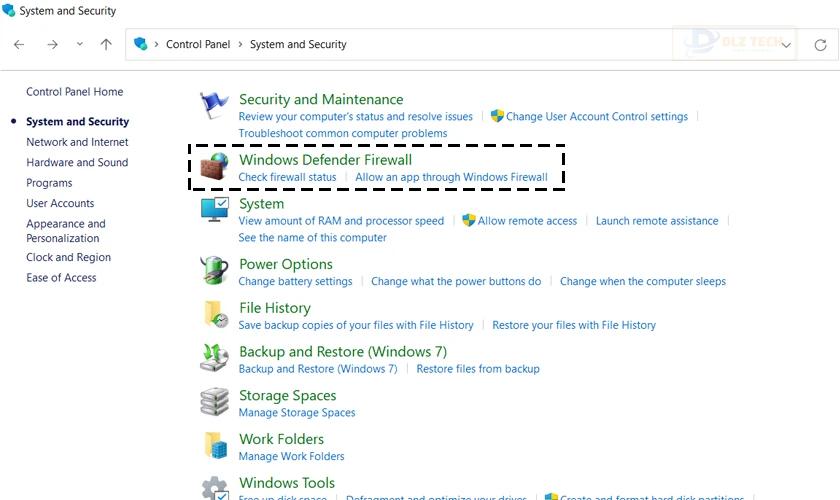Open Backup and Restore (Windows 7) heading
Image resolution: width=840 pixels, height=500 pixels.
click(343, 352)
